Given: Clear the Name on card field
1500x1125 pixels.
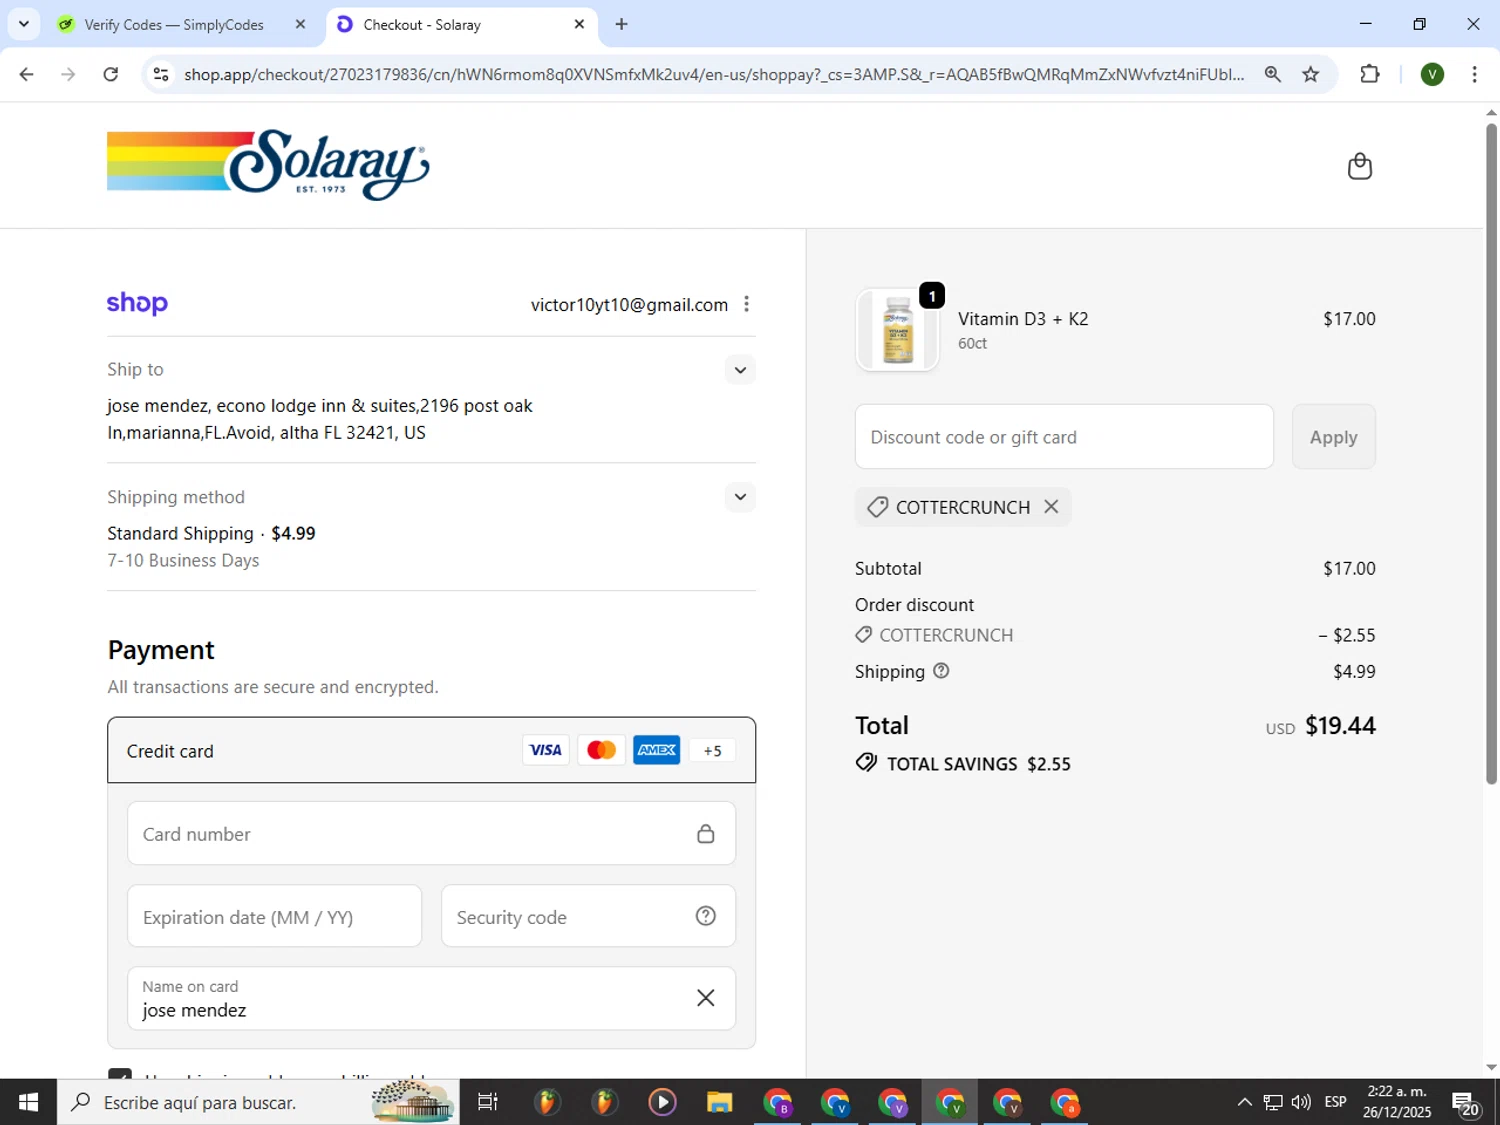Looking at the screenshot, I should point(706,998).
